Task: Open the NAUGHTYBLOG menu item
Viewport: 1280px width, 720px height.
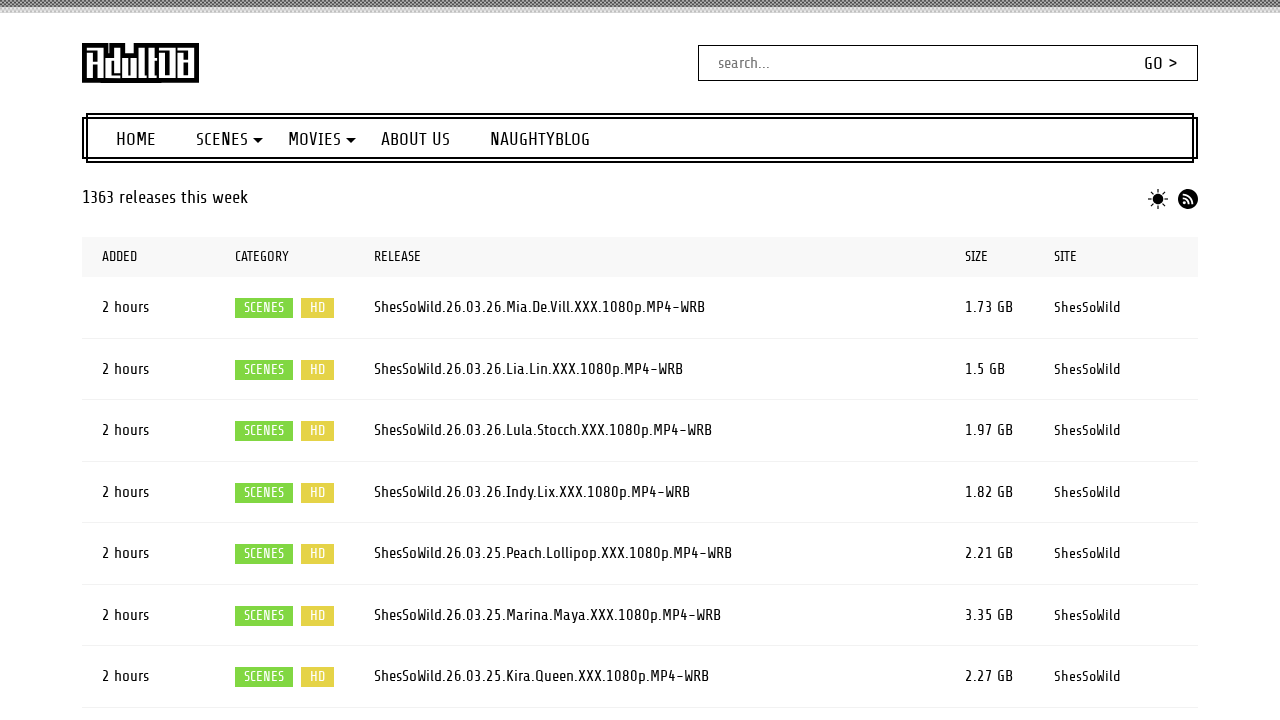Action: pos(540,139)
